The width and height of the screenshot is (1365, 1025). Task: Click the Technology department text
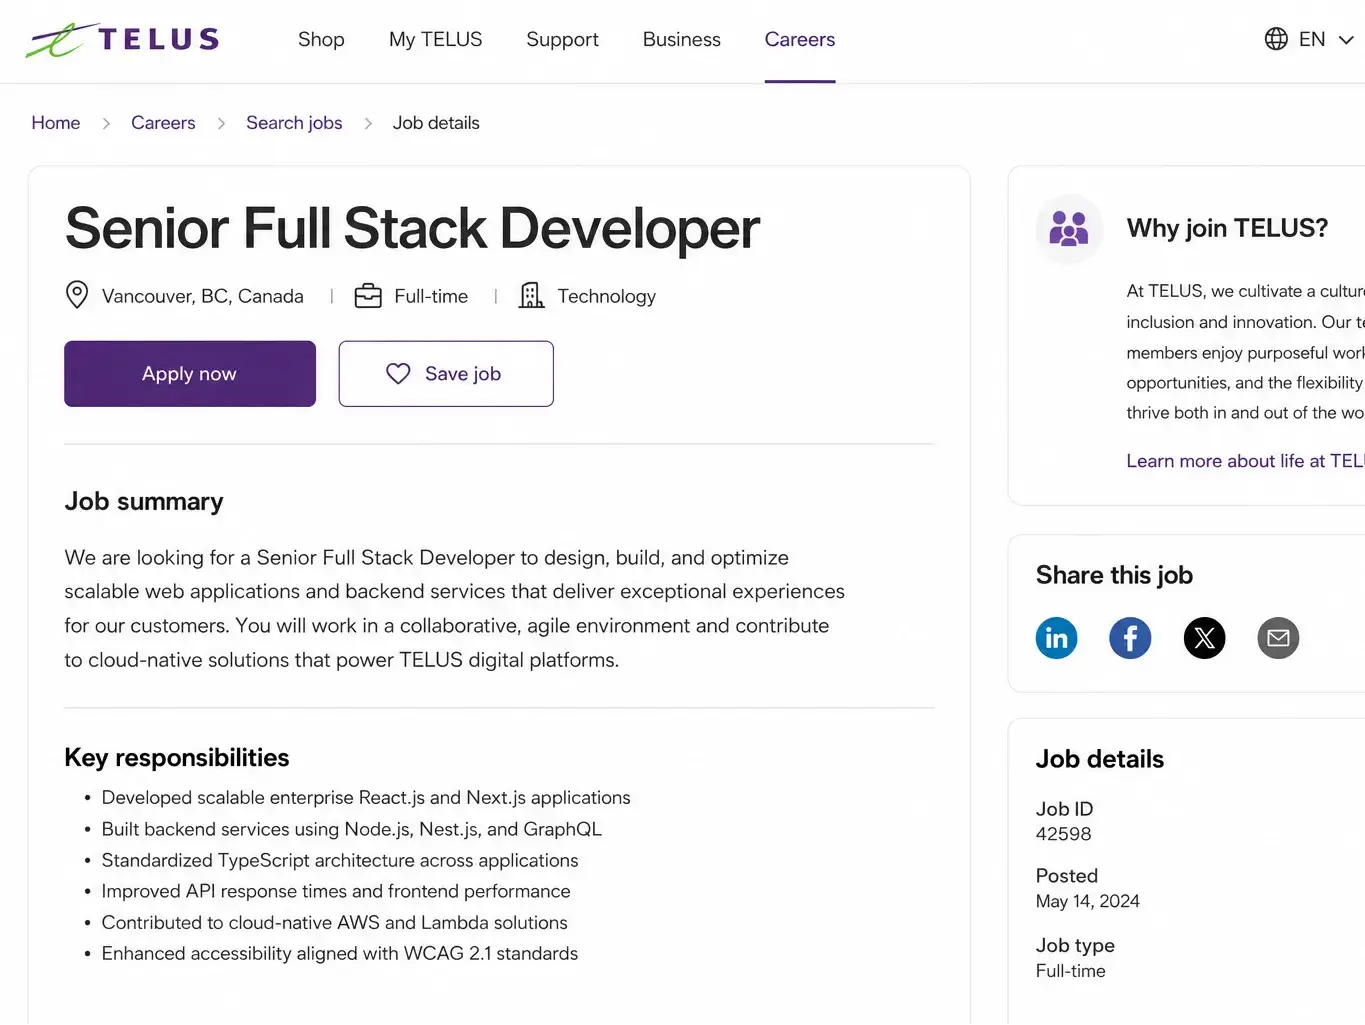pos(607,296)
